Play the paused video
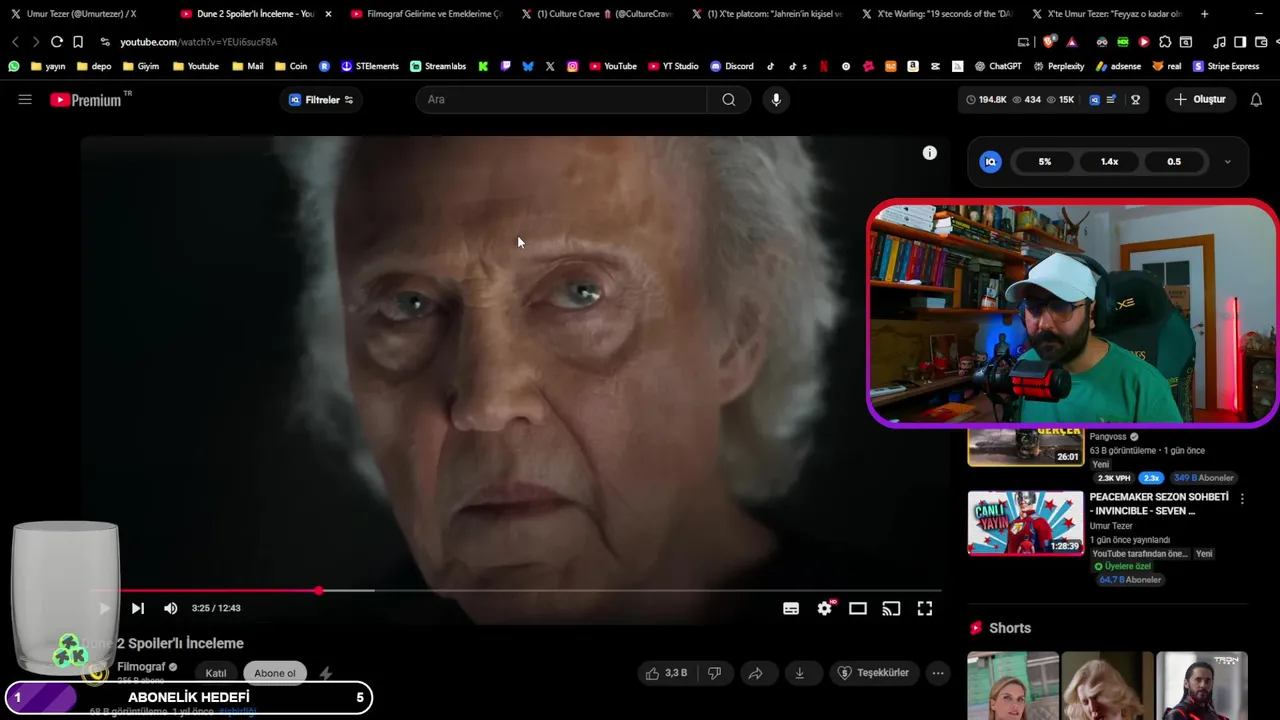The image size is (1280, 720). pos(104,608)
